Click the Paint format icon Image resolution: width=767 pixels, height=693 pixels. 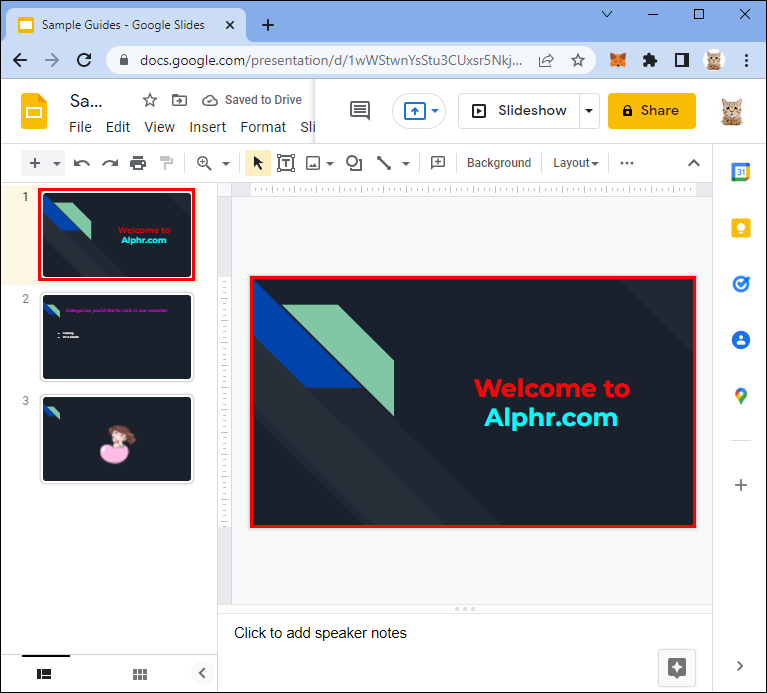pyautogui.click(x=166, y=163)
